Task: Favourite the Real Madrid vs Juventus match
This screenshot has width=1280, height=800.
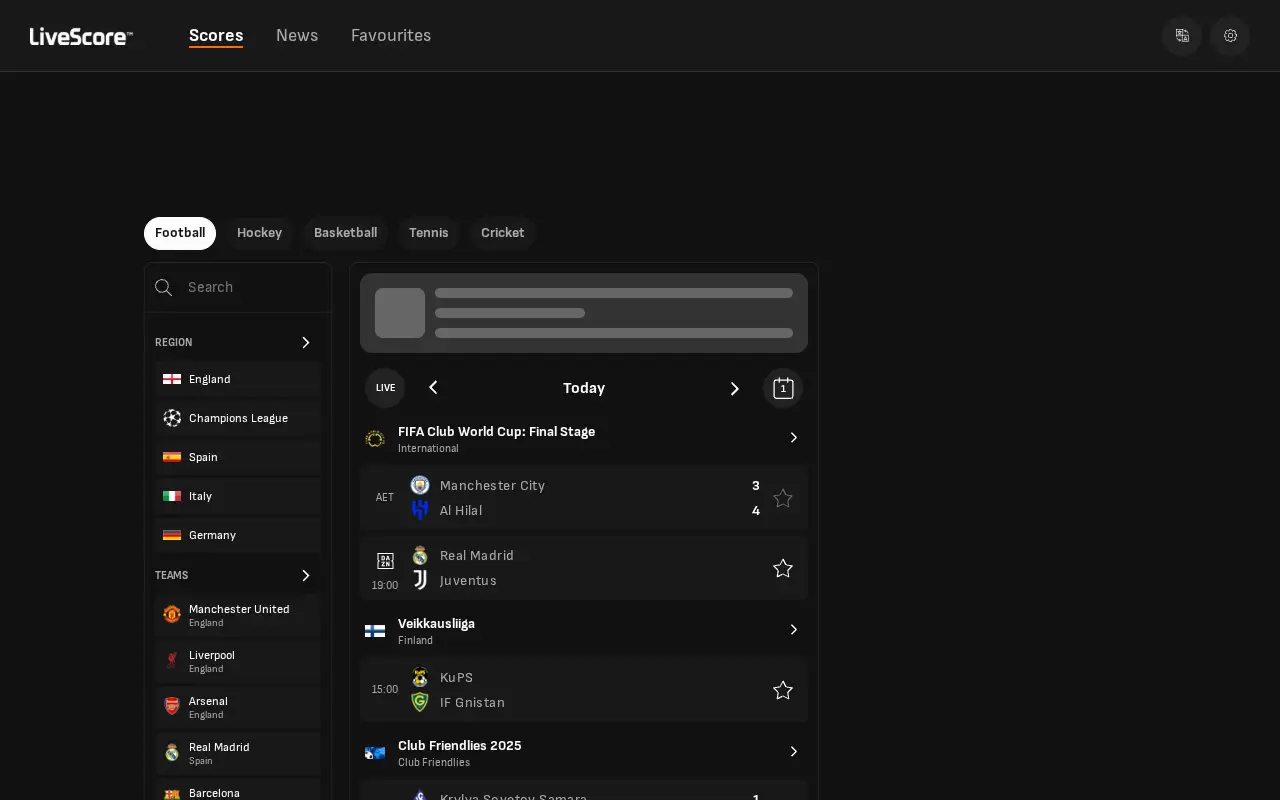Action: (783, 568)
